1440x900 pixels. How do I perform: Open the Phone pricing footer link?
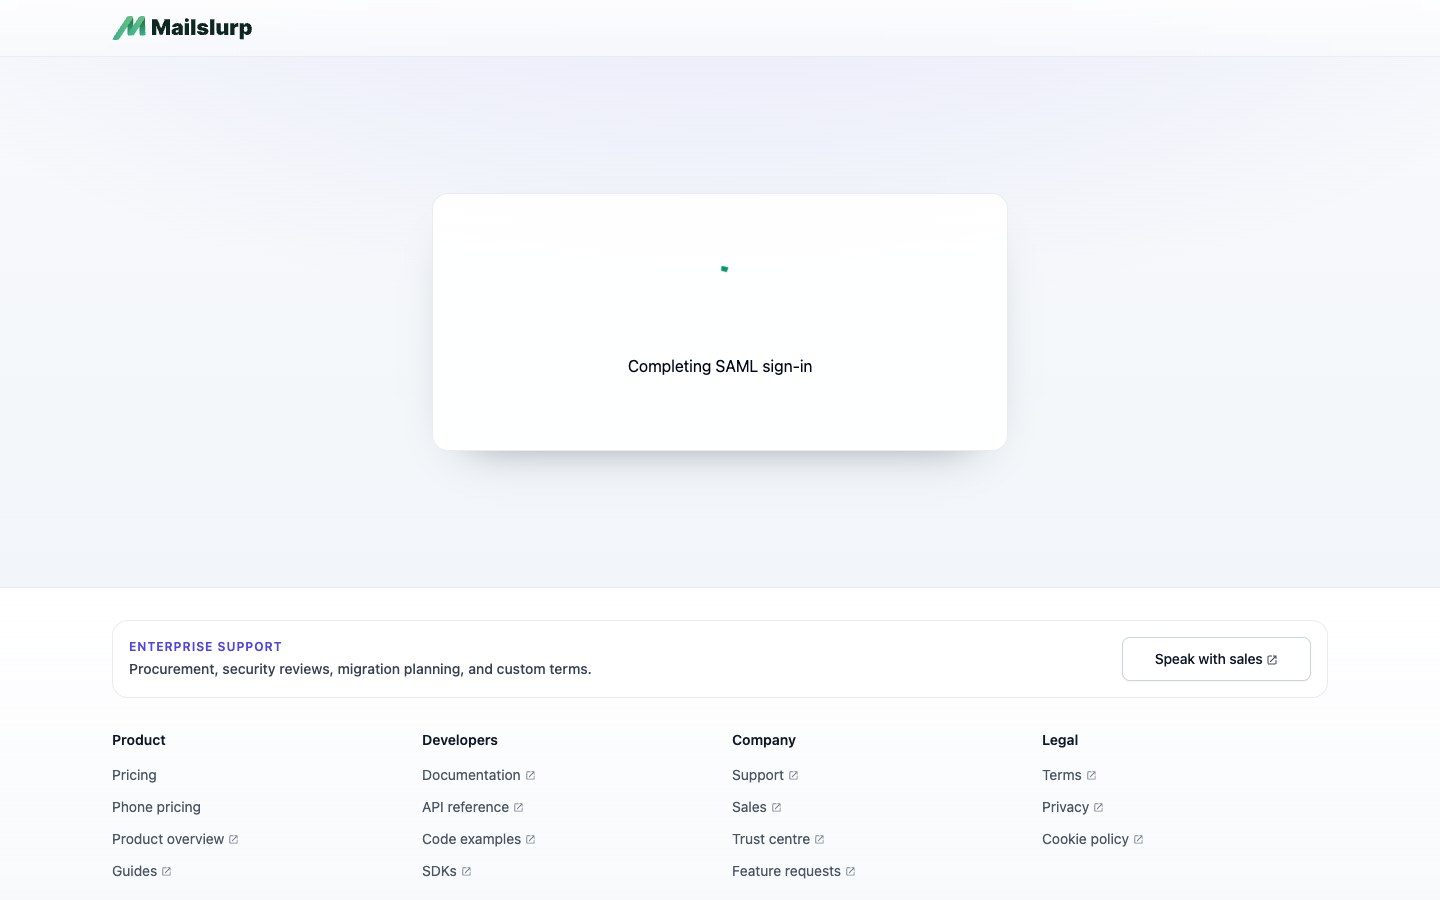(x=156, y=807)
